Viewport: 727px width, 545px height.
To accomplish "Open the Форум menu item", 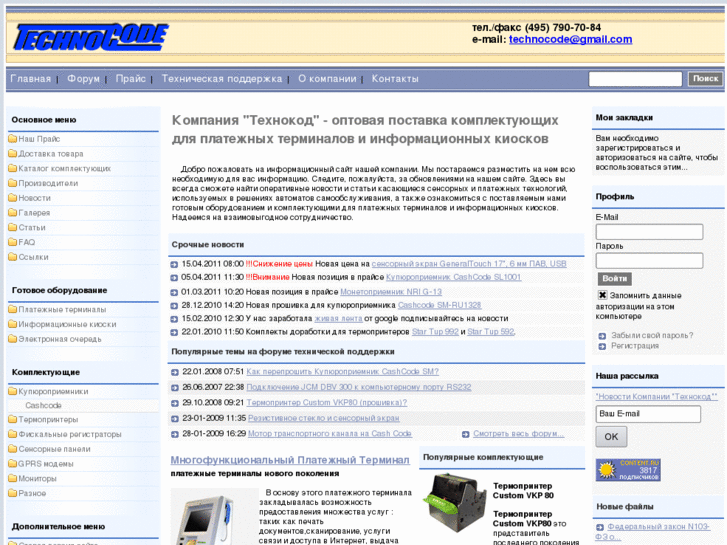I will (83, 79).
